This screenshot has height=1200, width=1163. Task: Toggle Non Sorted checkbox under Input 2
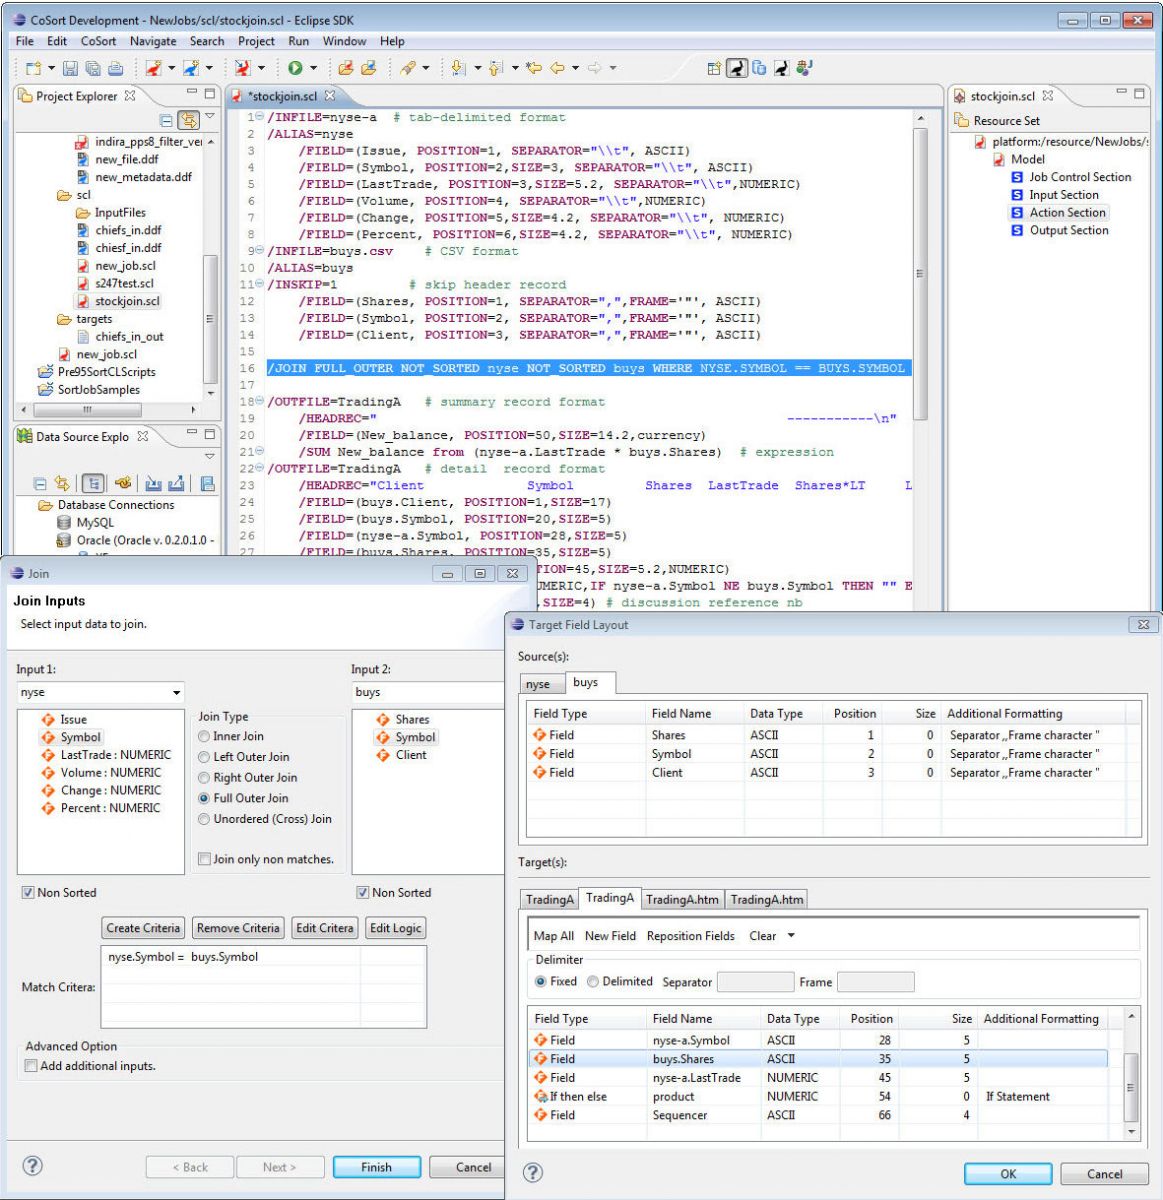[x=363, y=892]
